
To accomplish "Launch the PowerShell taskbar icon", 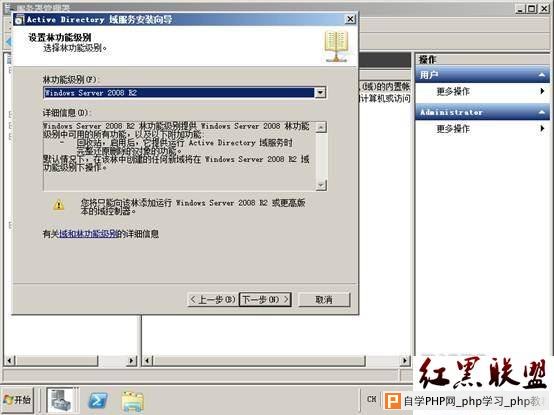I will [x=98, y=401].
